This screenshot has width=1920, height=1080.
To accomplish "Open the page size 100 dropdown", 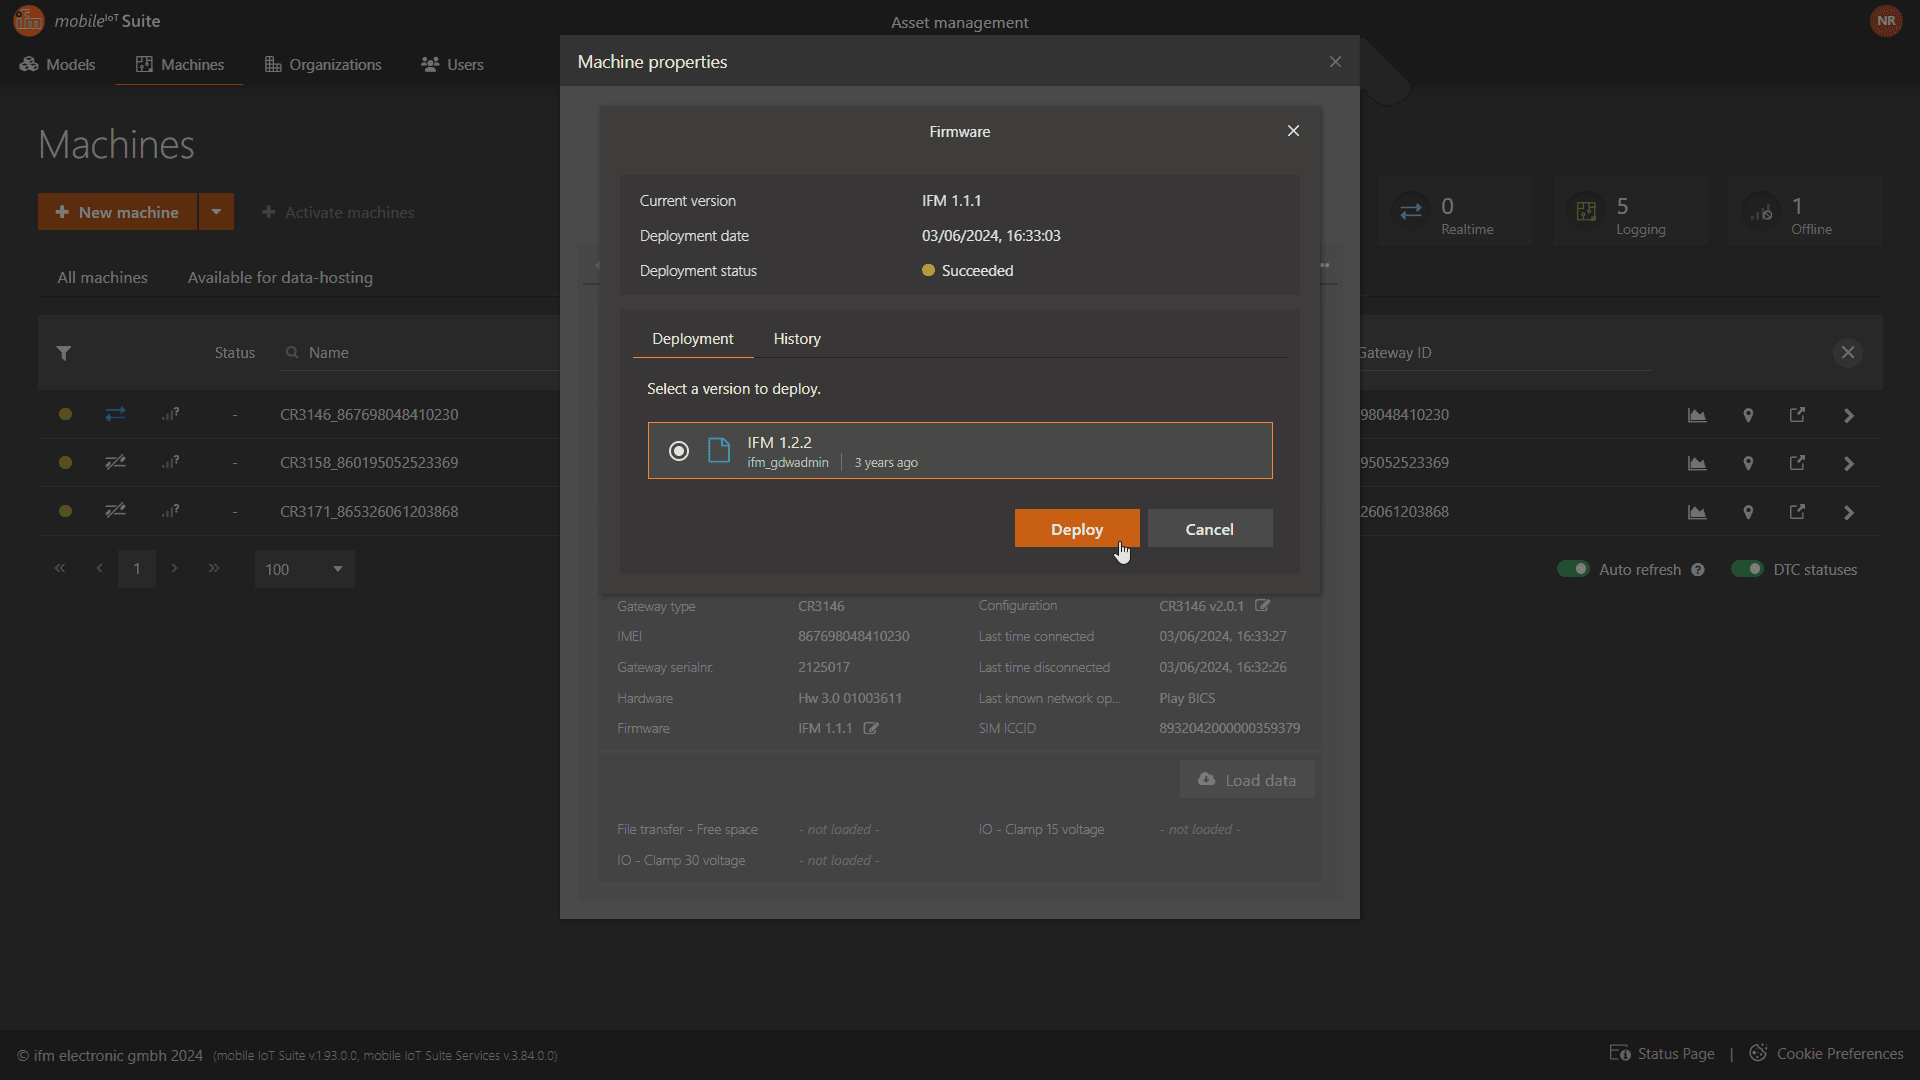I will (x=304, y=569).
